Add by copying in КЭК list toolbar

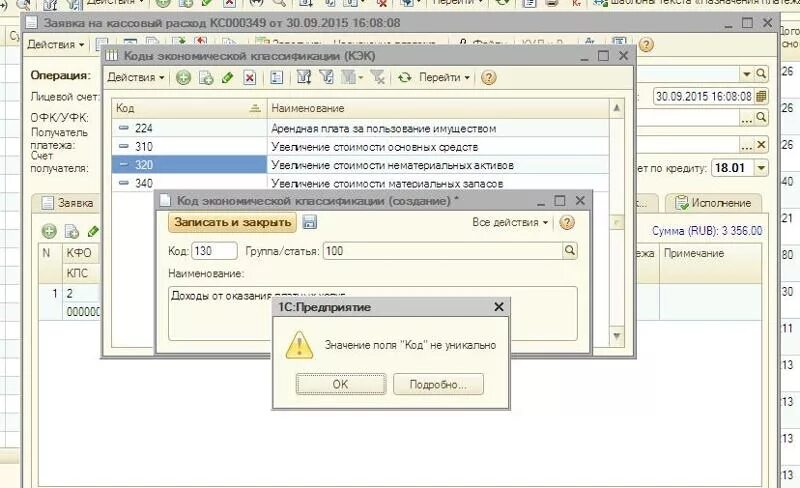(x=206, y=78)
